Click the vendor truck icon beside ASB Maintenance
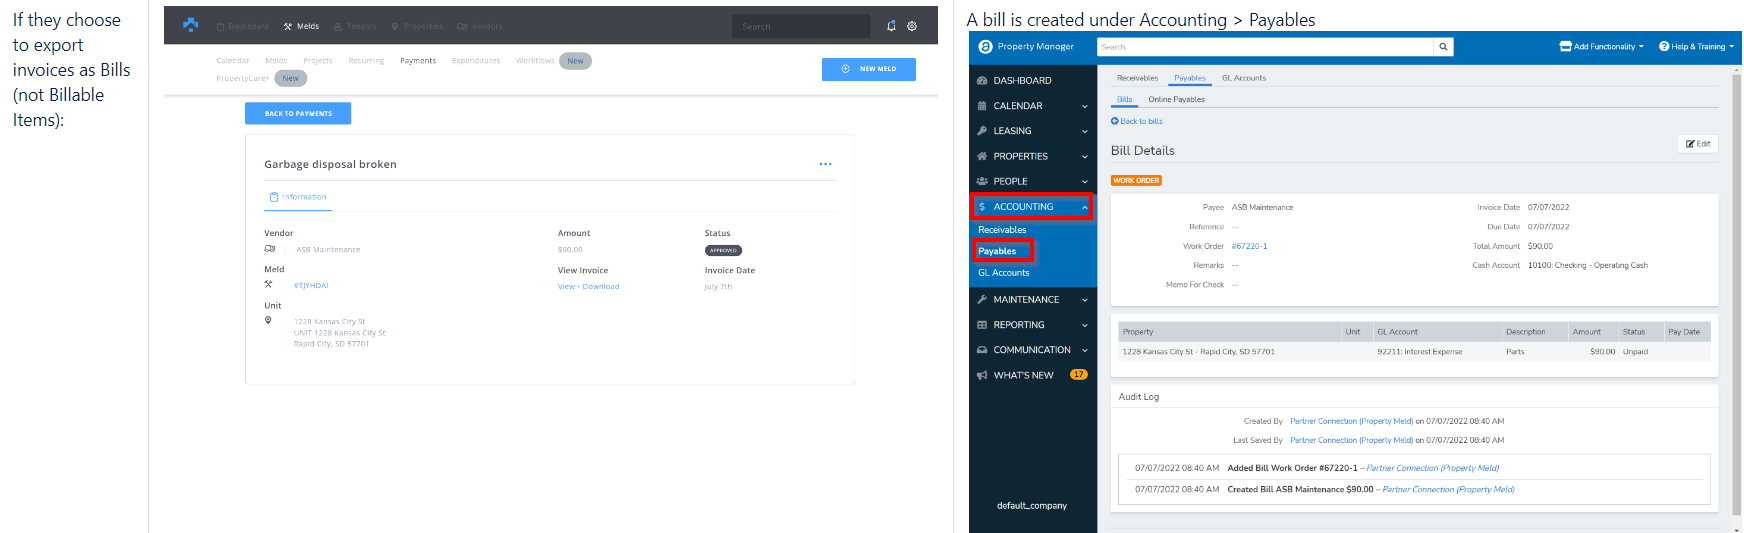Viewport: 1744px width, 533px height. click(x=269, y=249)
